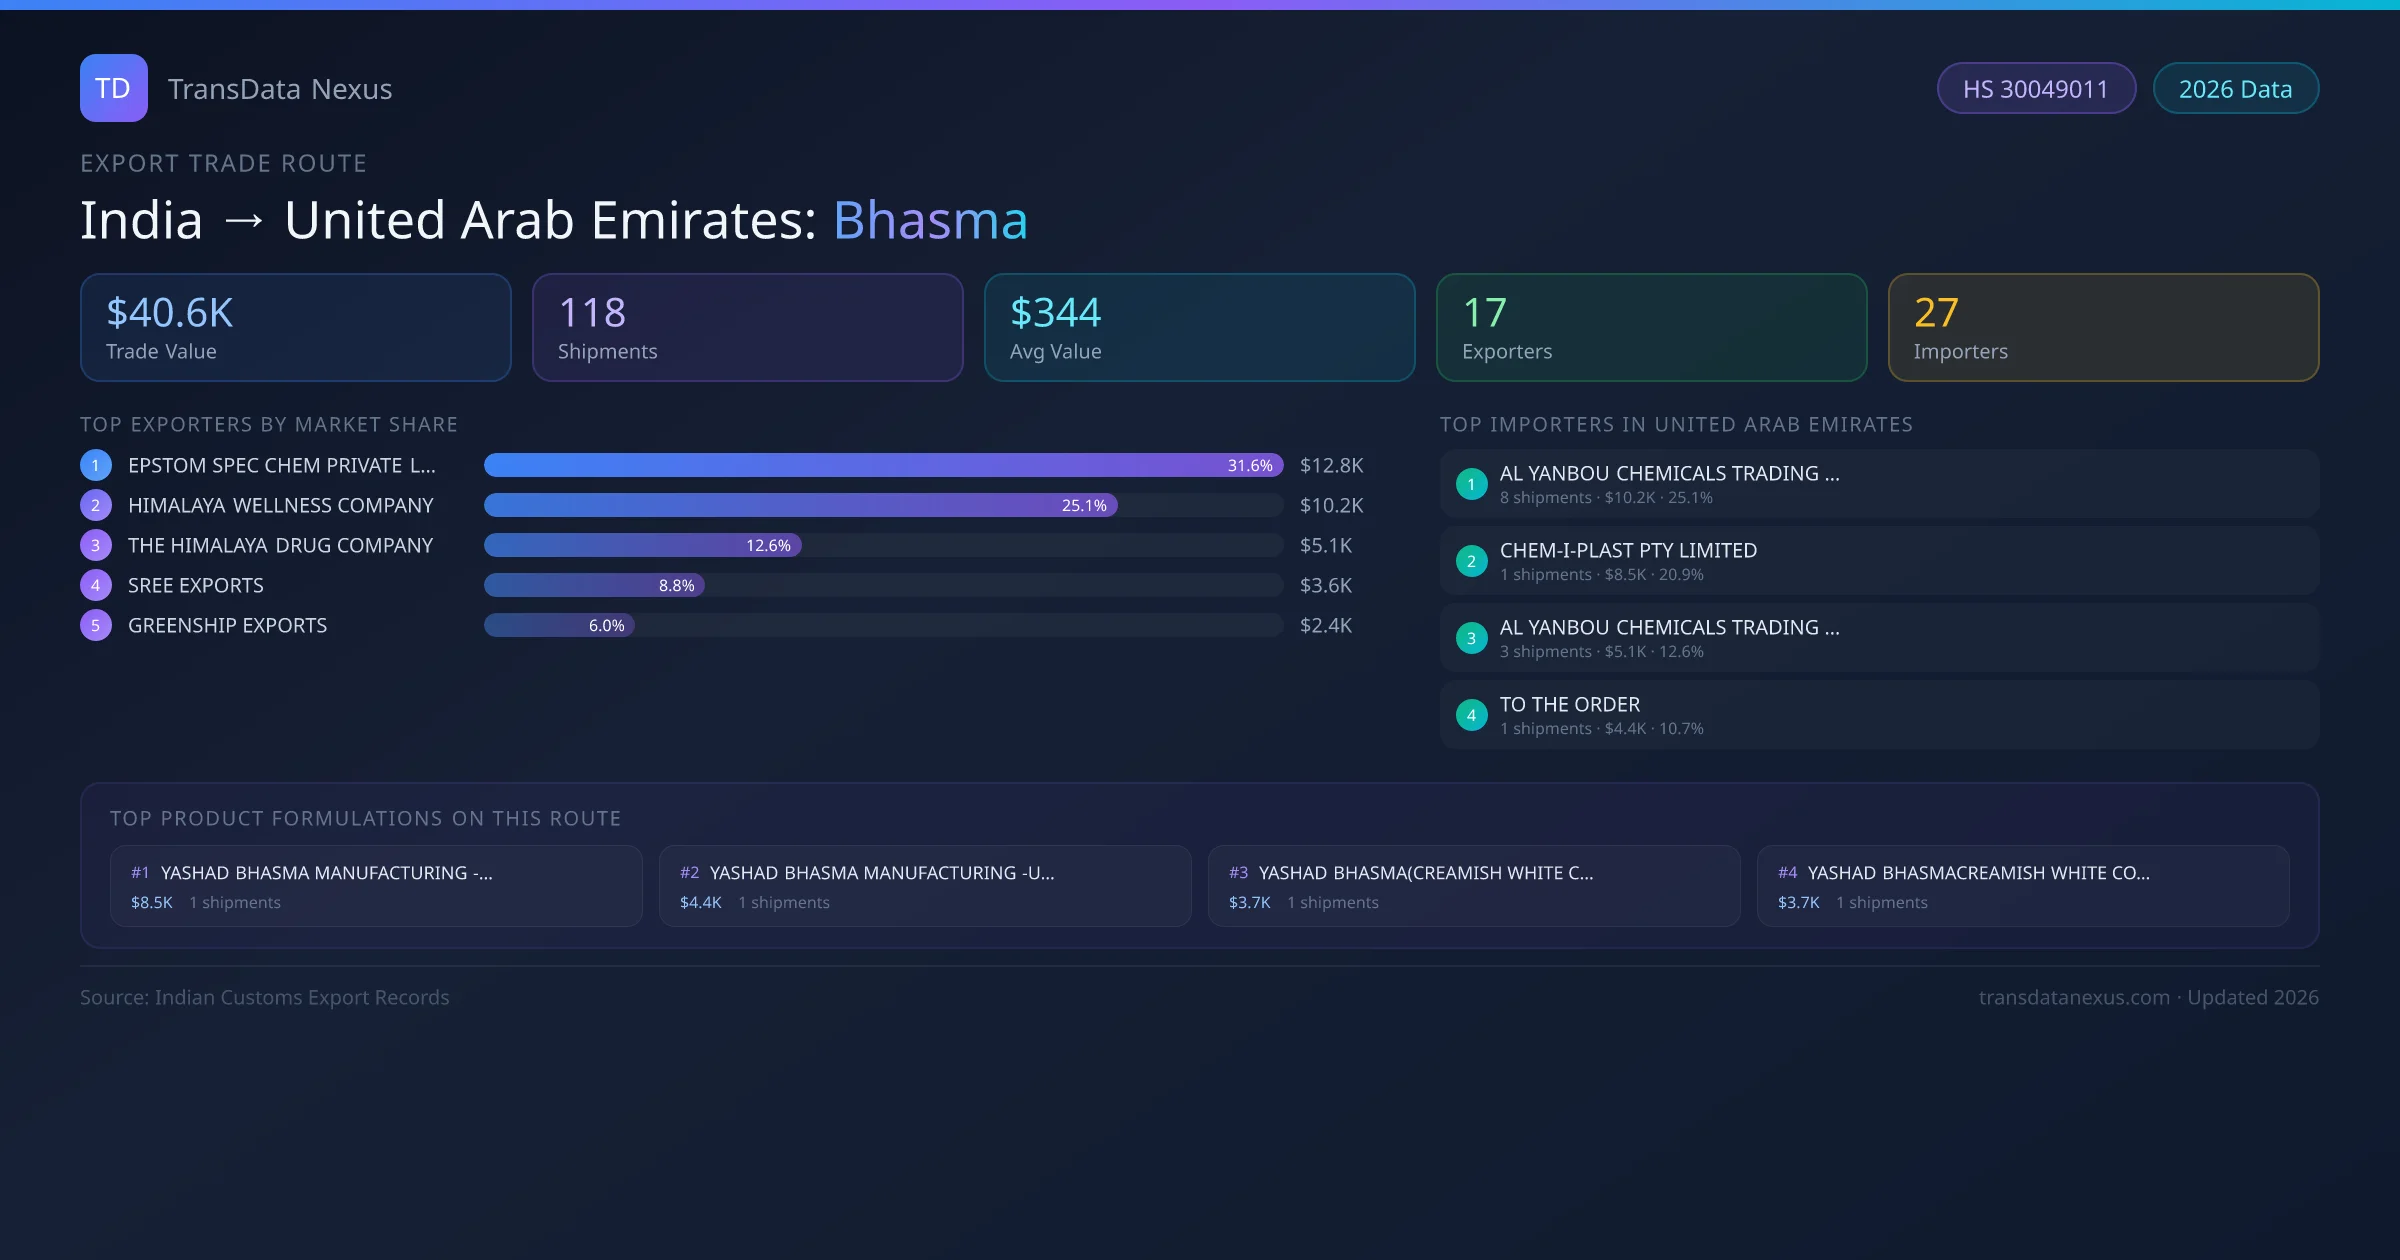Image resolution: width=2400 pixels, height=1260 pixels.
Task: Click rank 1 badge beside EPSTOM SPEC CHEM
Action: click(x=95, y=465)
